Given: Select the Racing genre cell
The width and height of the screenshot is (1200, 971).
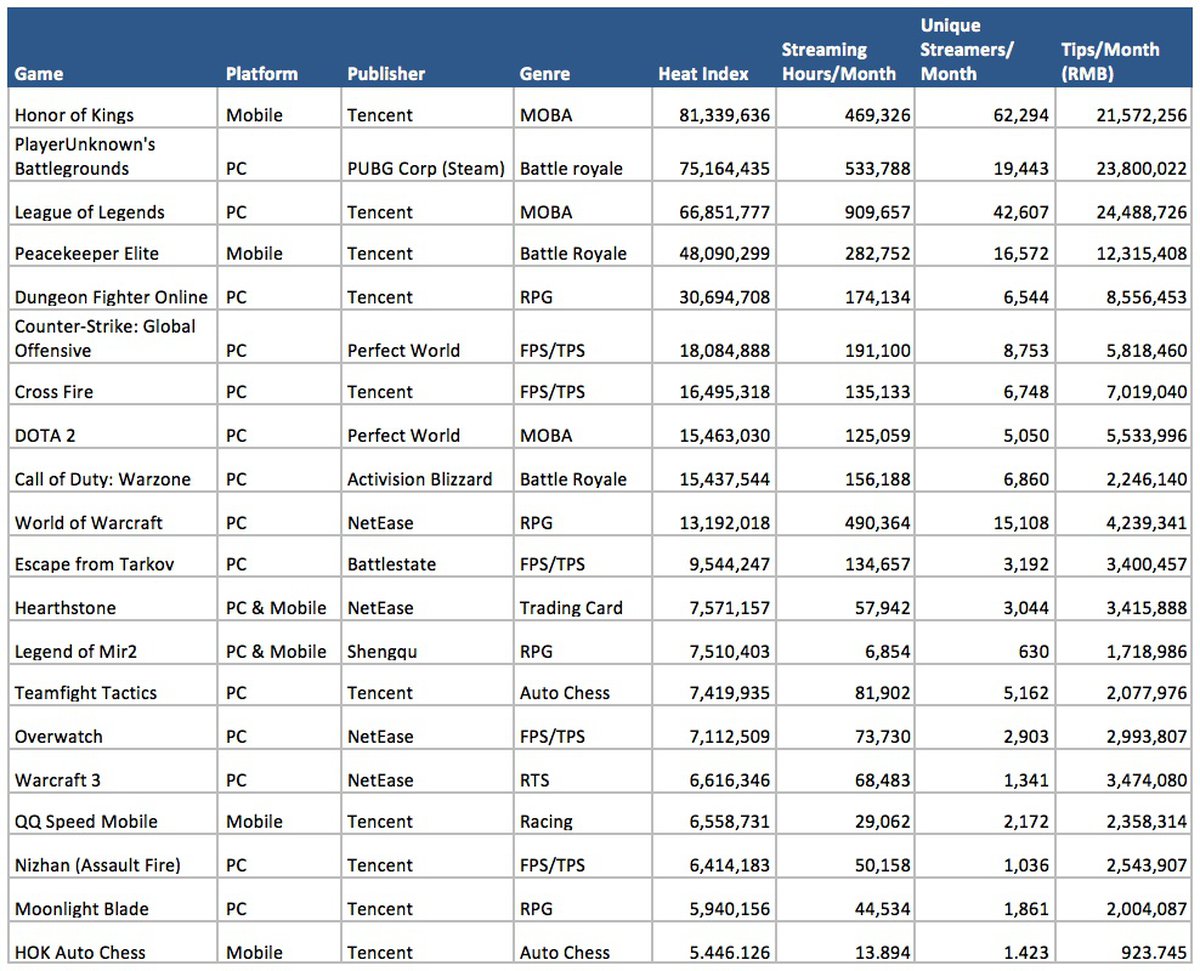Looking at the screenshot, I should click(x=546, y=822).
